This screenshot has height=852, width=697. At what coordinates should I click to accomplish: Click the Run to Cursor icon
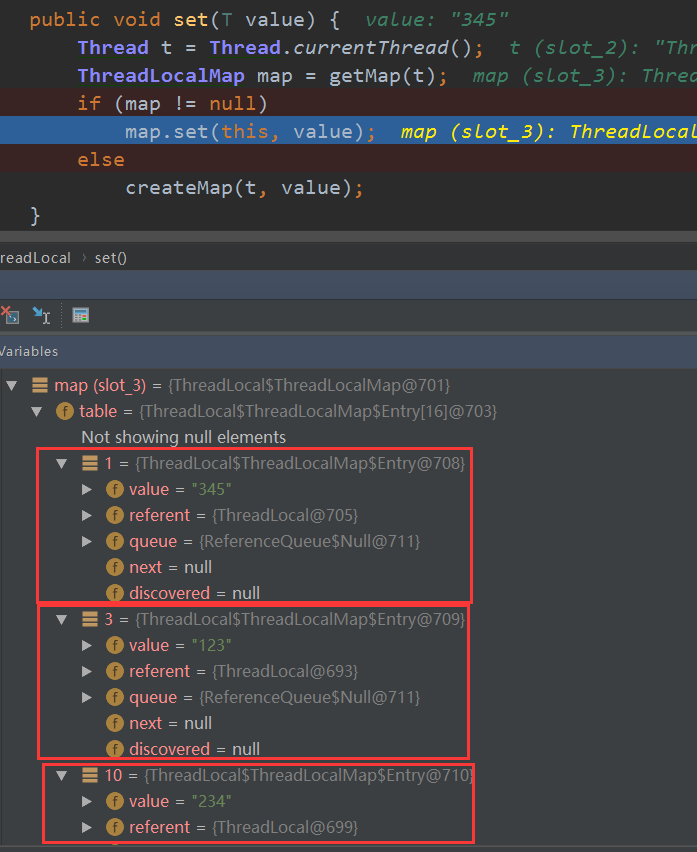click(41, 315)
